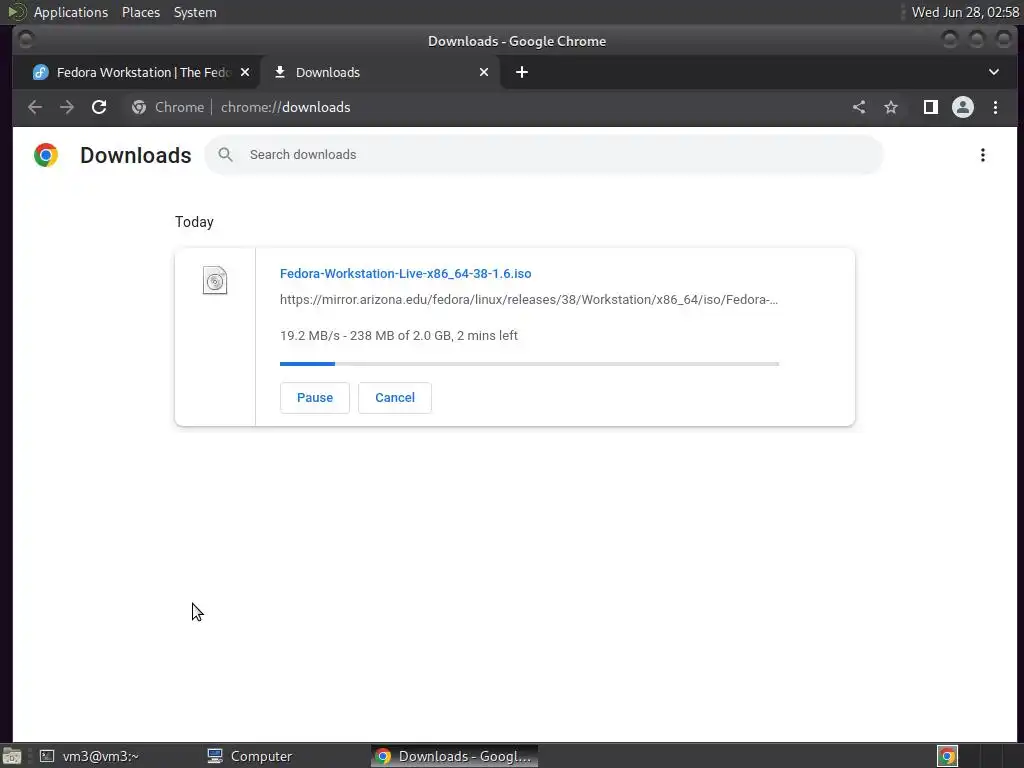Open Chrome's three-dot menu in the toolbar

pos(995,107)
